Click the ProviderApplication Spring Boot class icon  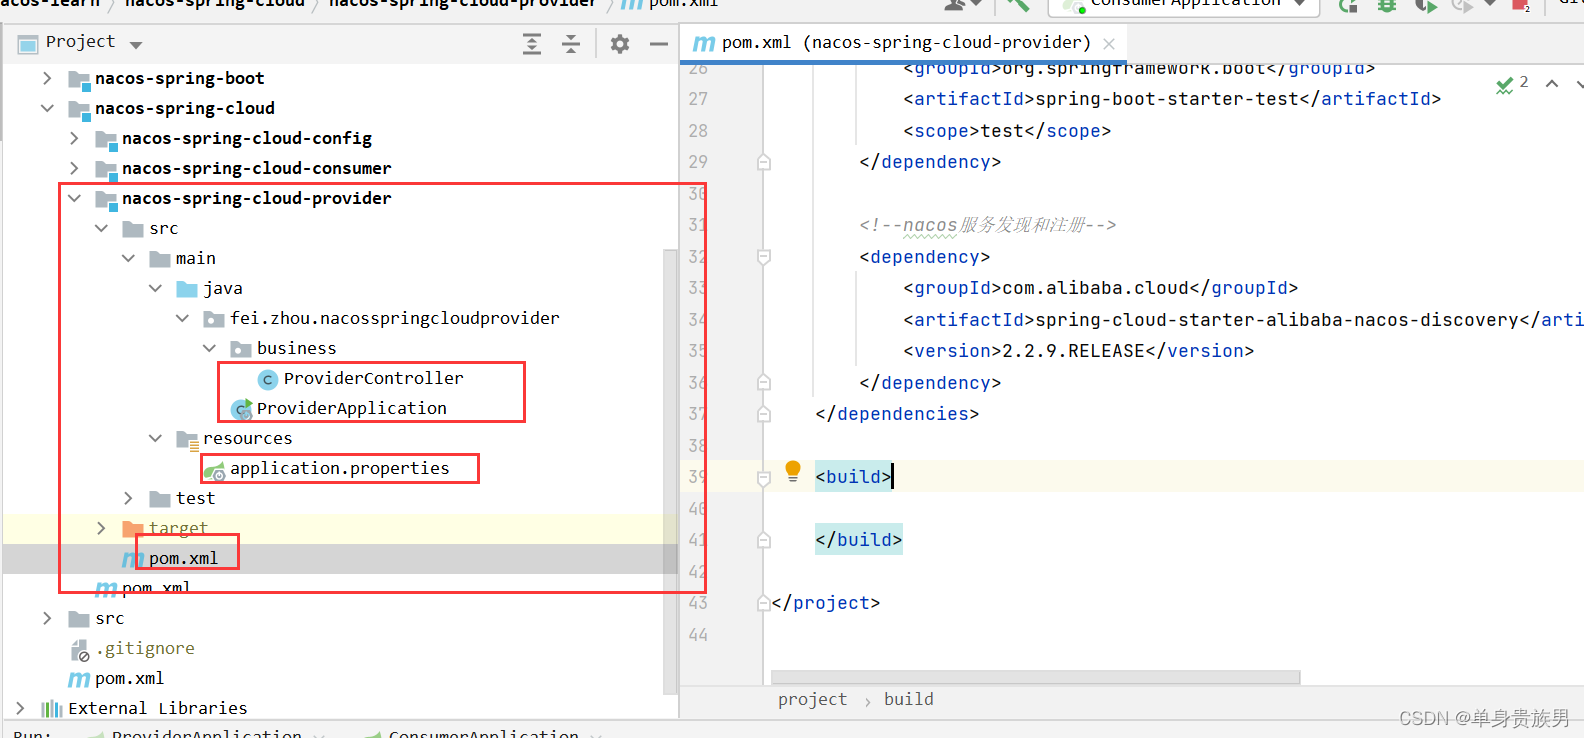pyautogui.click(x=241, y=409)
